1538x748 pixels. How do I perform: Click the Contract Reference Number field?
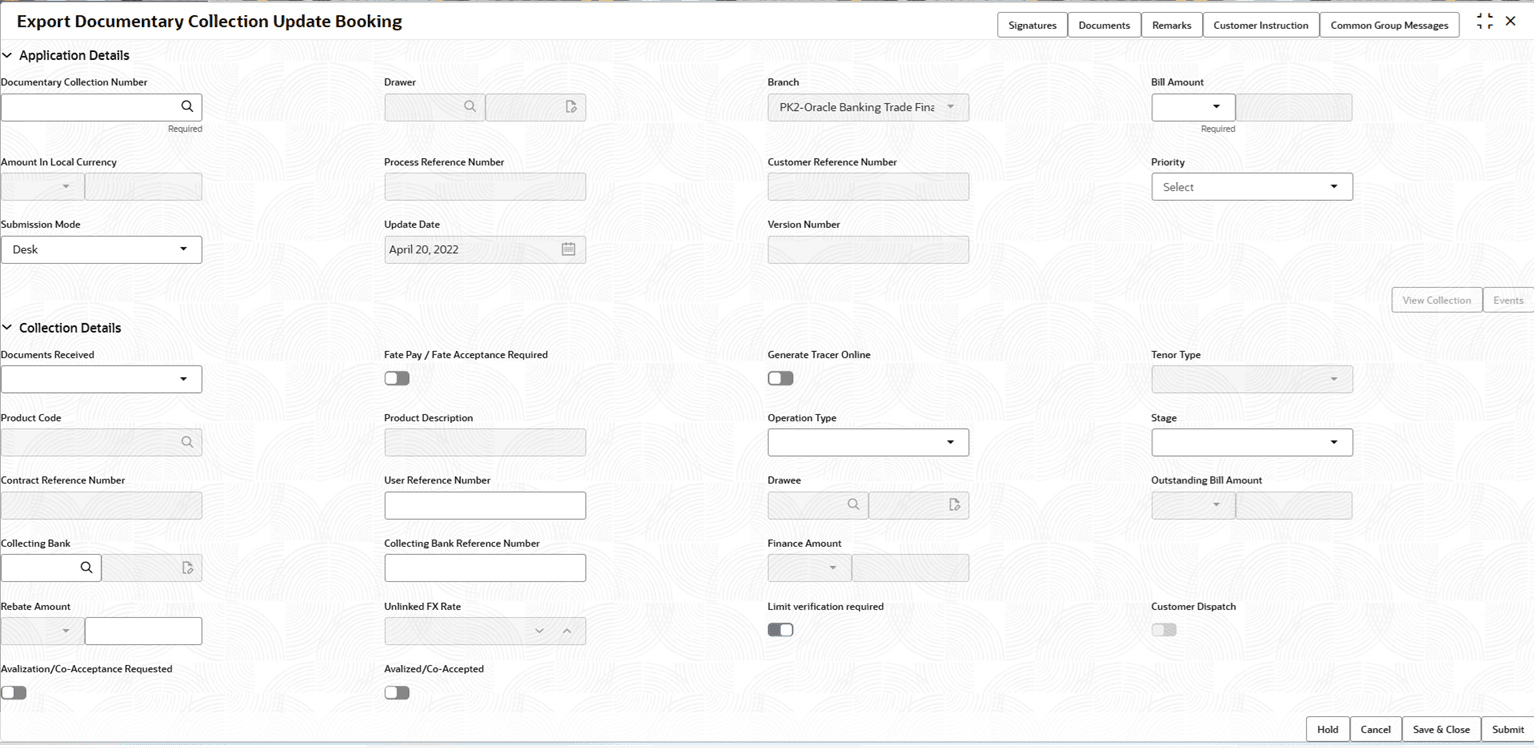tap(101, 505)
